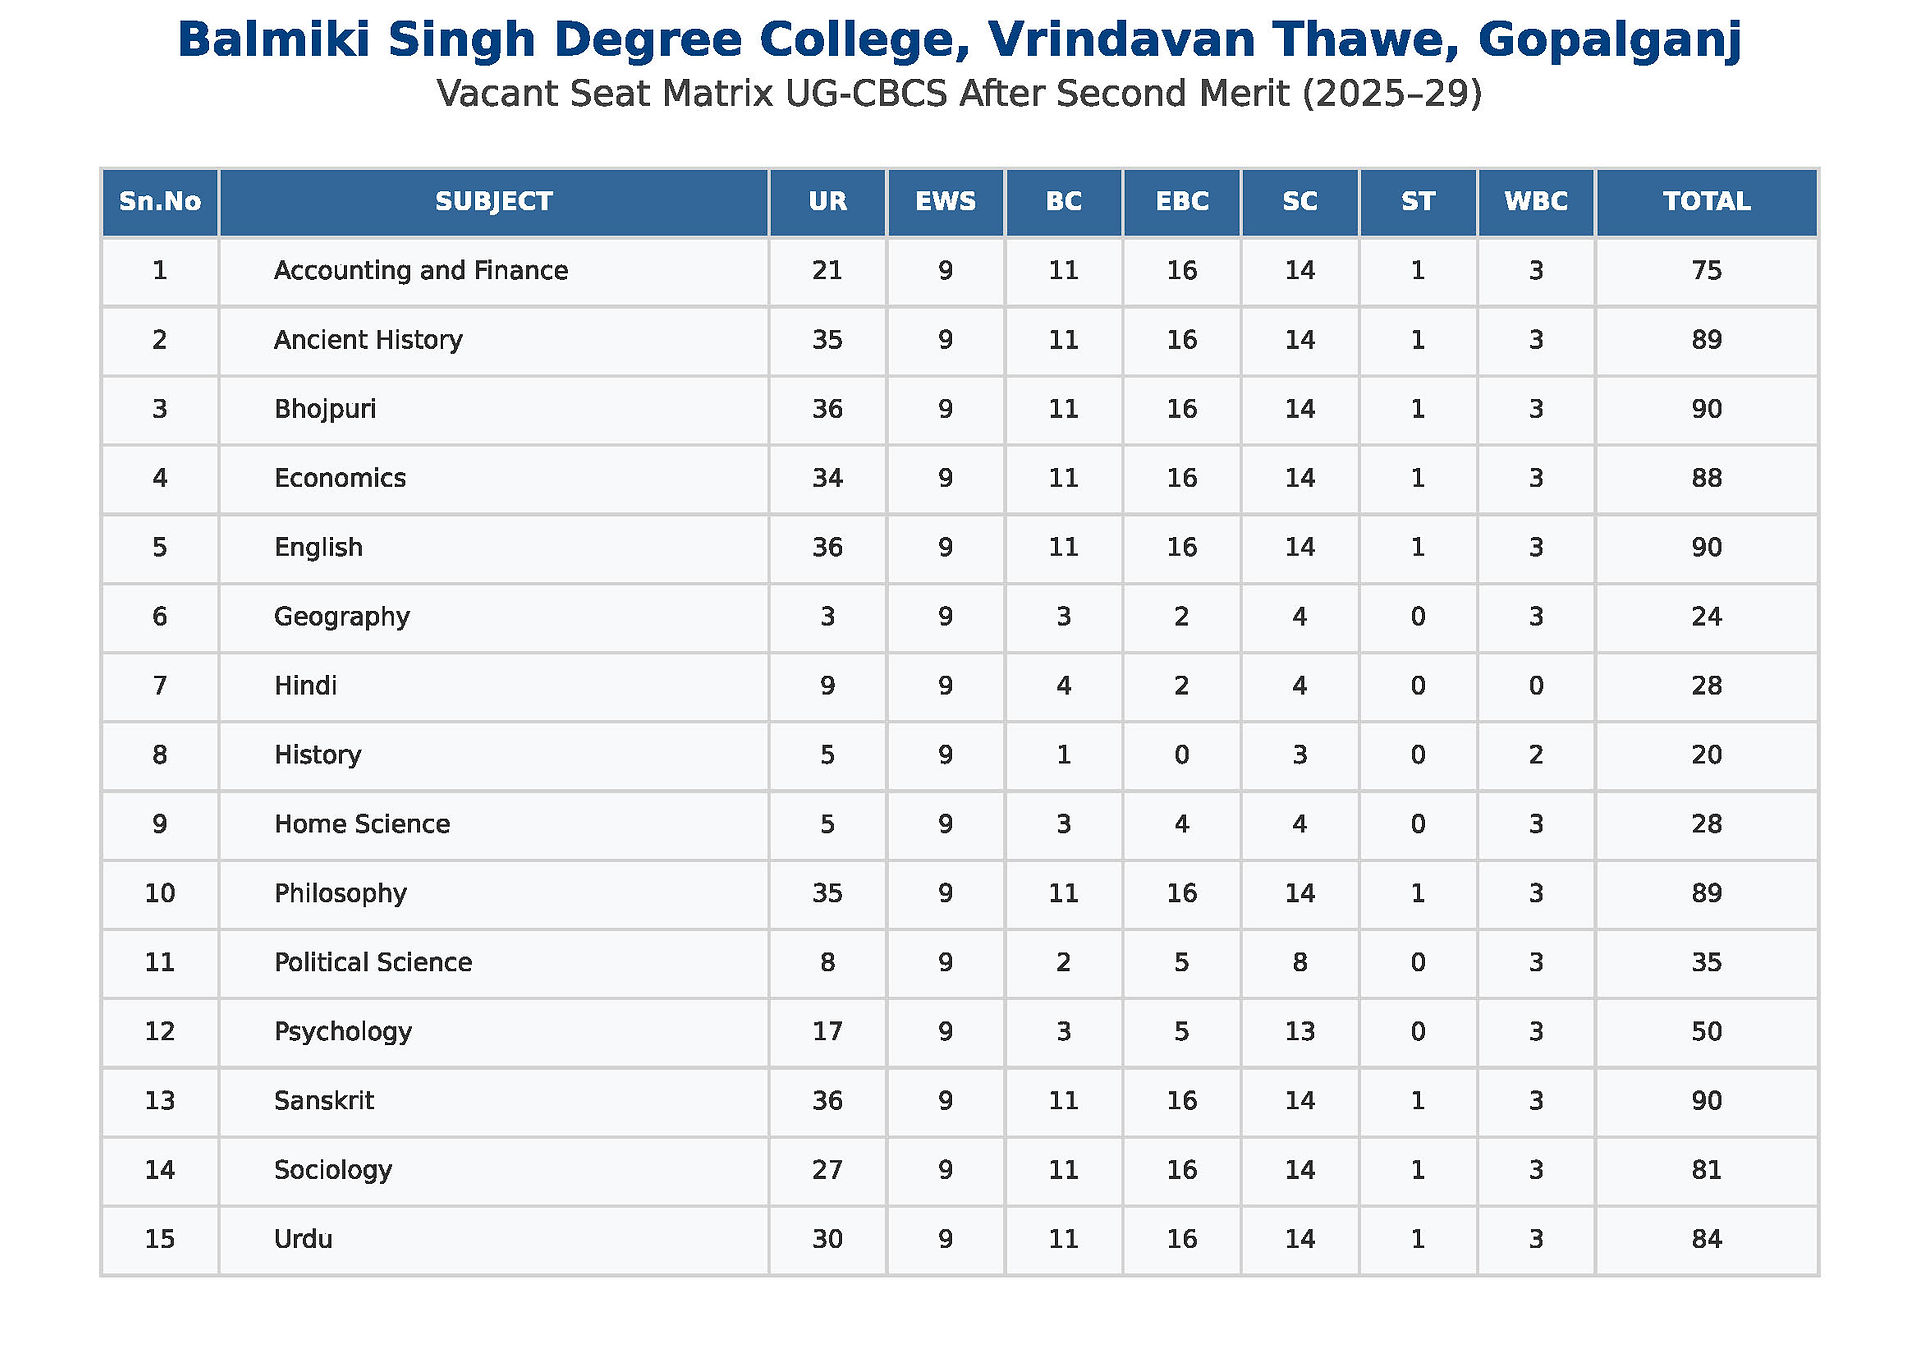
Task: Click the History total value 20
Action: coord(1706,755)
